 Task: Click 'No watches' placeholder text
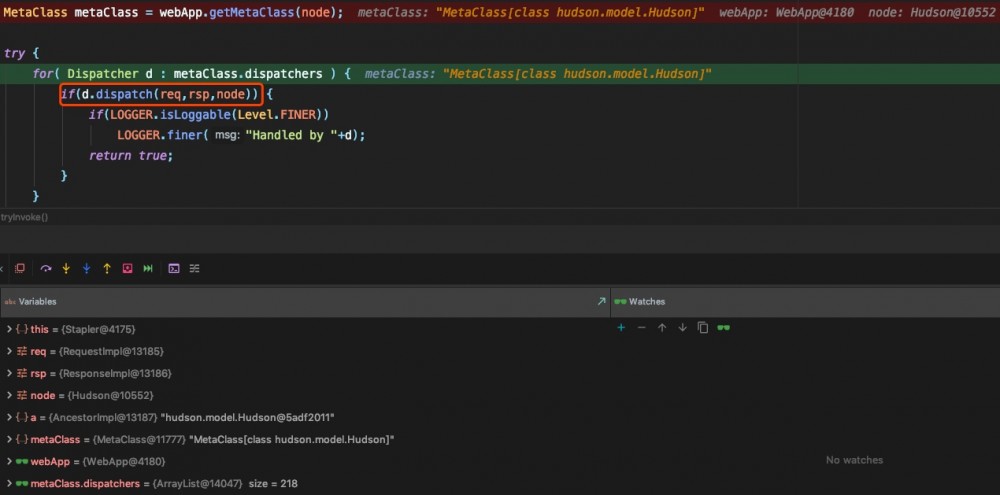[855, 460]
